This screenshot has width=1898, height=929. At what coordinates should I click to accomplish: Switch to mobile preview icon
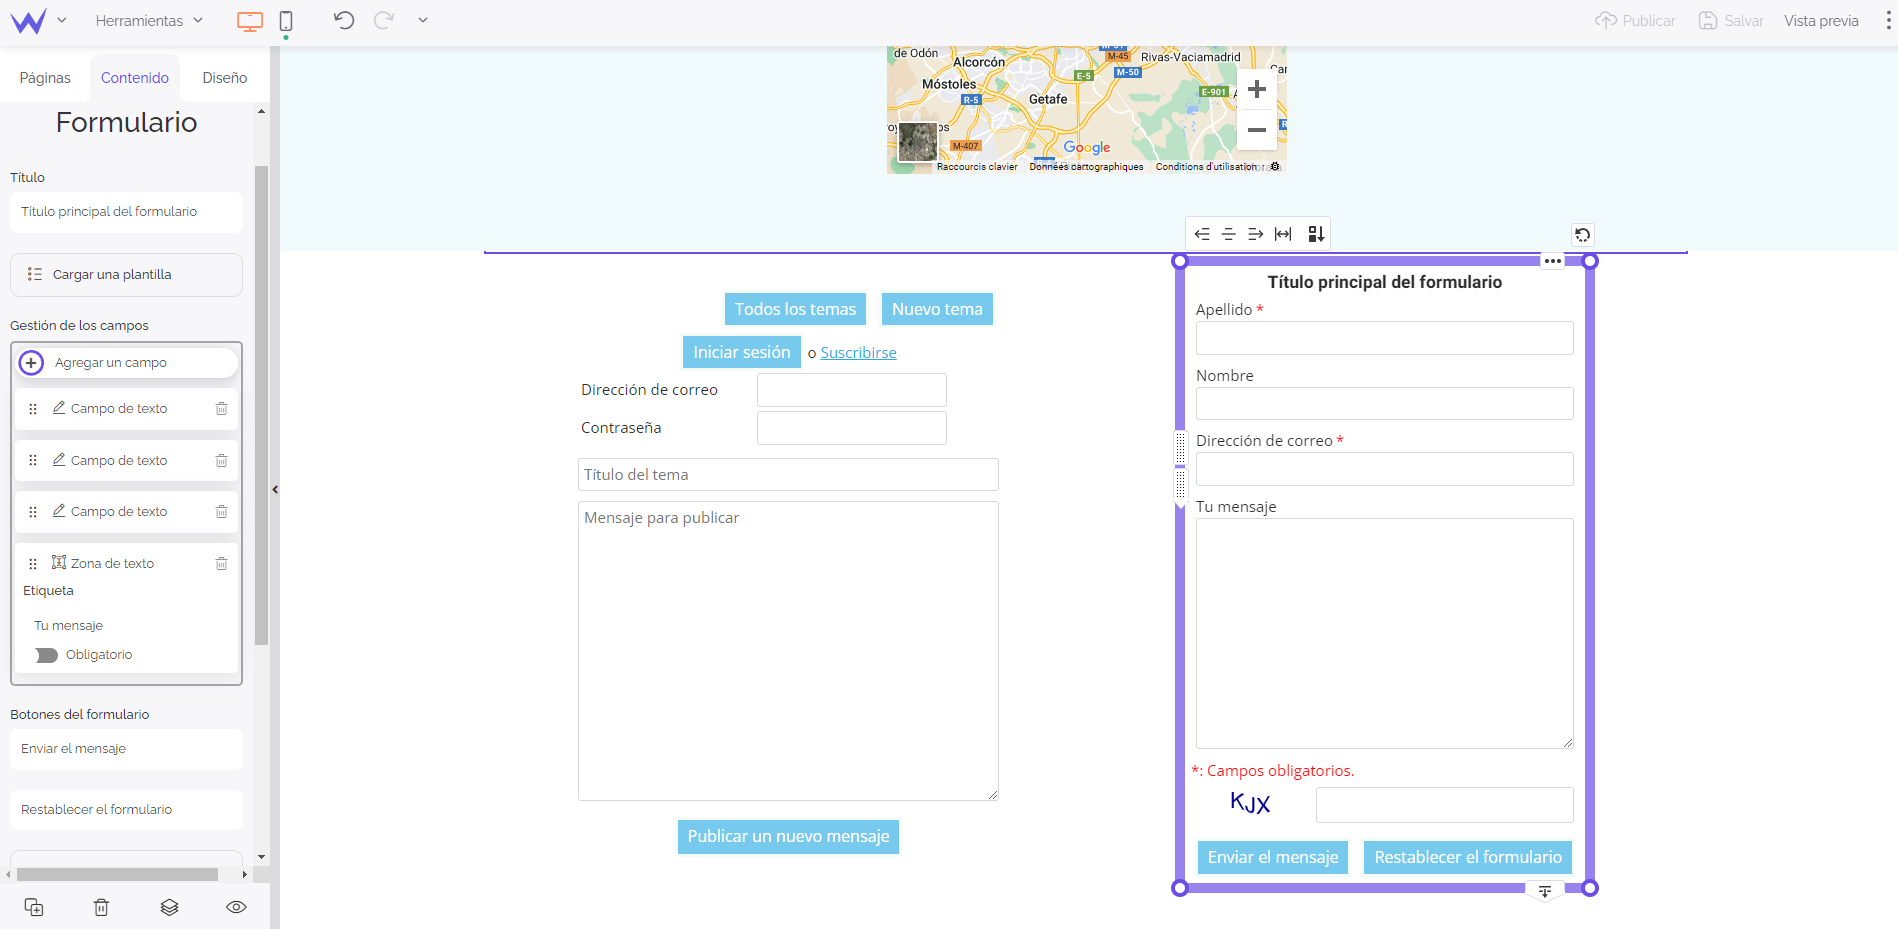(x=286, y=21)
